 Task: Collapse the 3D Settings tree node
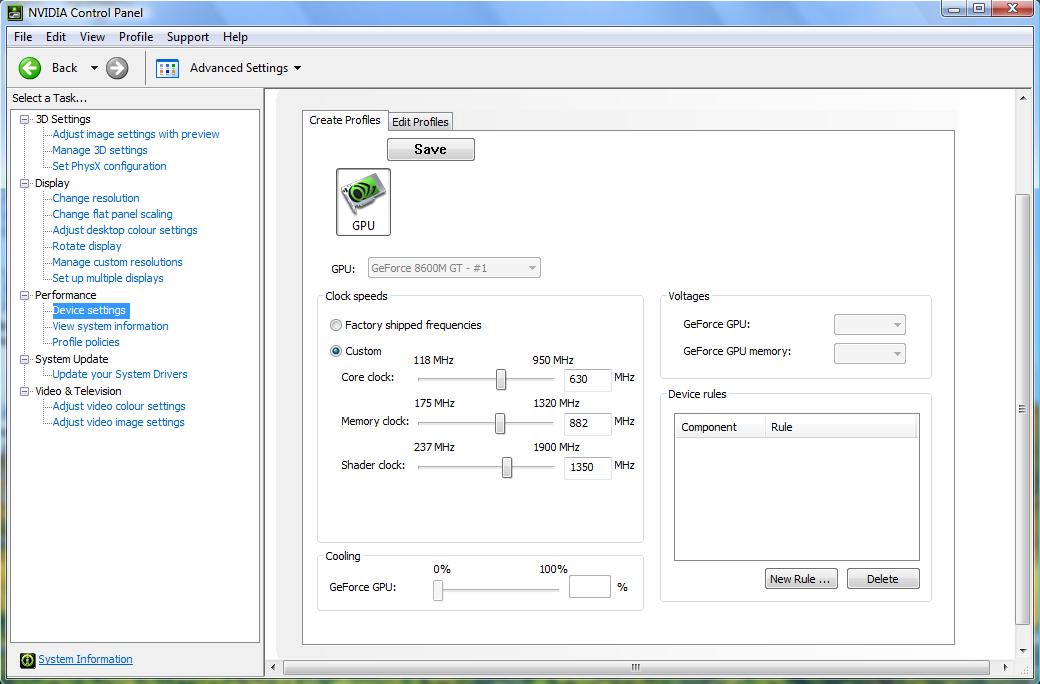point(25,119)
